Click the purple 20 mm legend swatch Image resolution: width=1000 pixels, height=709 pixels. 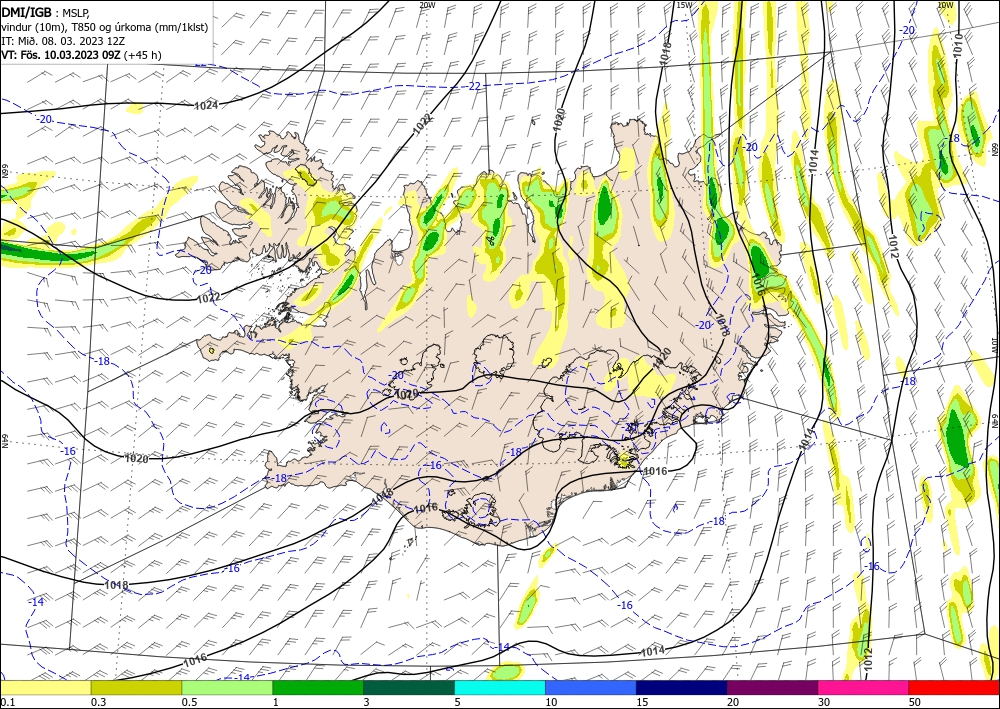772,687
